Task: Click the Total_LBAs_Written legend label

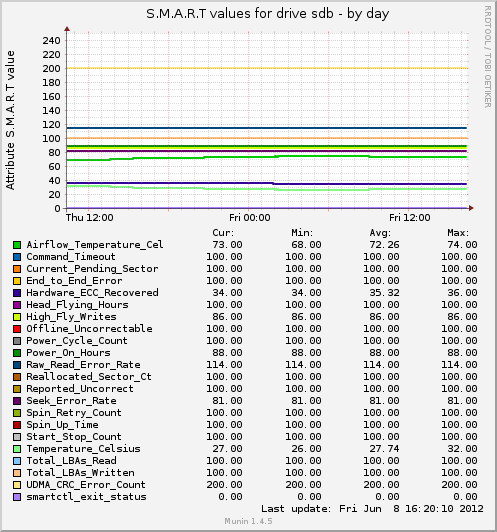Action: pyautogui.click(x=80, y=473)
